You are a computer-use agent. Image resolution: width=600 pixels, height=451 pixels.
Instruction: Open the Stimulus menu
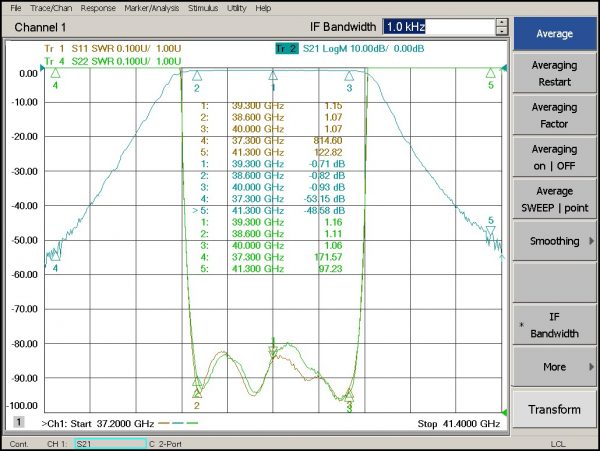[203, 8]
